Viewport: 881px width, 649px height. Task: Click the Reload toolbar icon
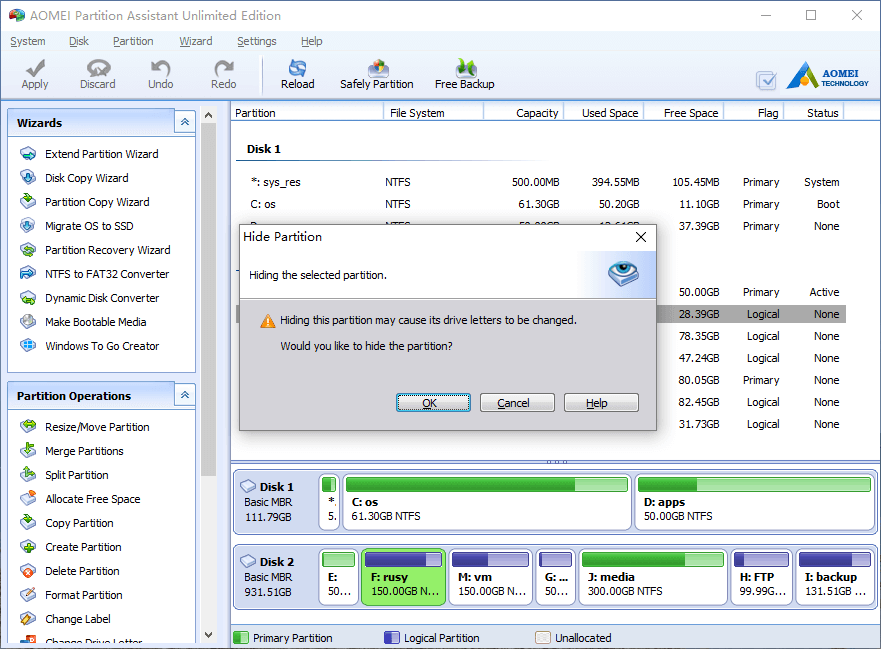pos(298,74)
